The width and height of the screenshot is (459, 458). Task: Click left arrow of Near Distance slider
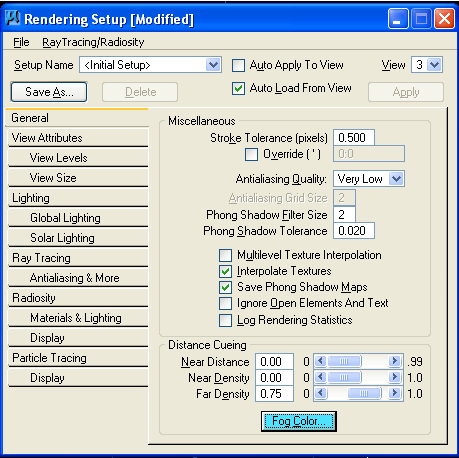point(321,361)
